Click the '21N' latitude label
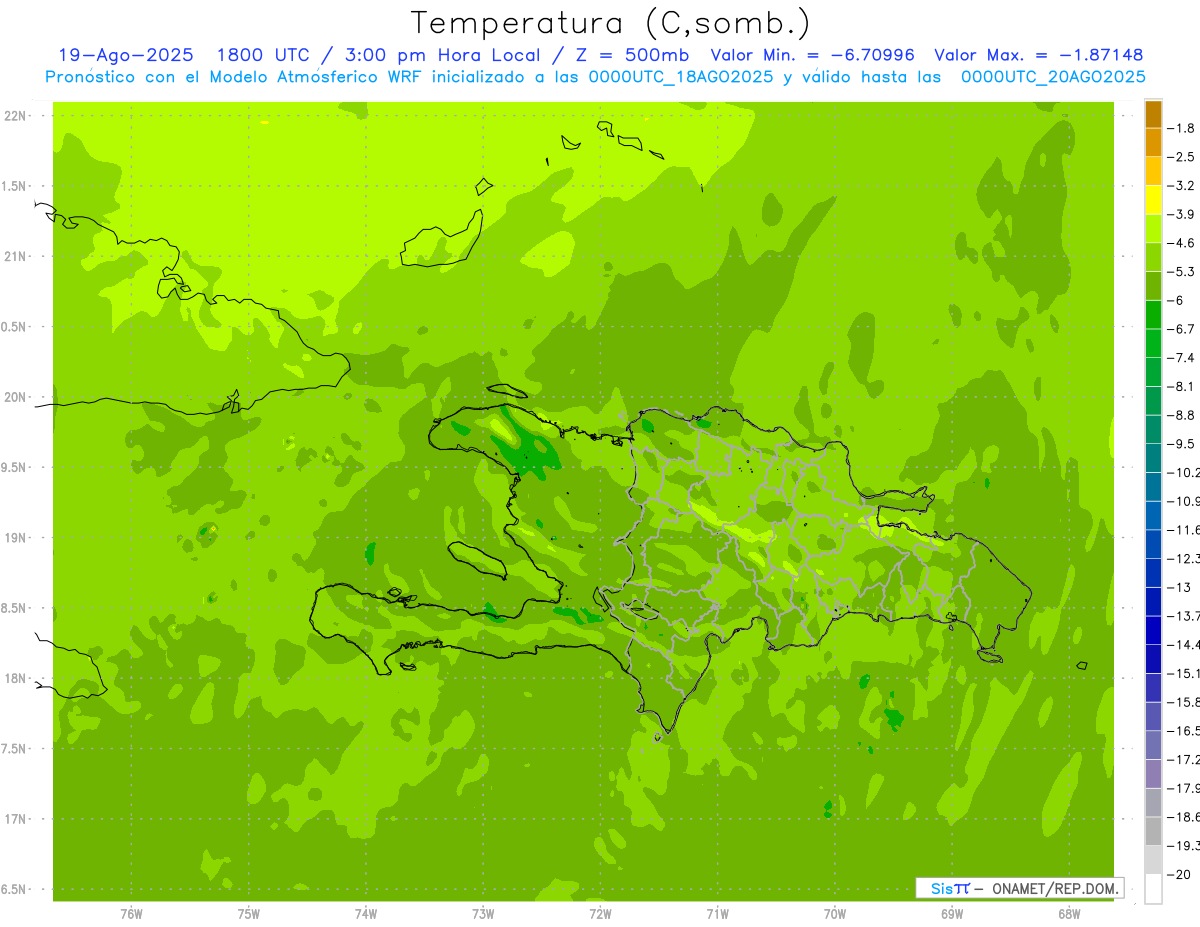 pyautogui.click(x=15, y=257)
